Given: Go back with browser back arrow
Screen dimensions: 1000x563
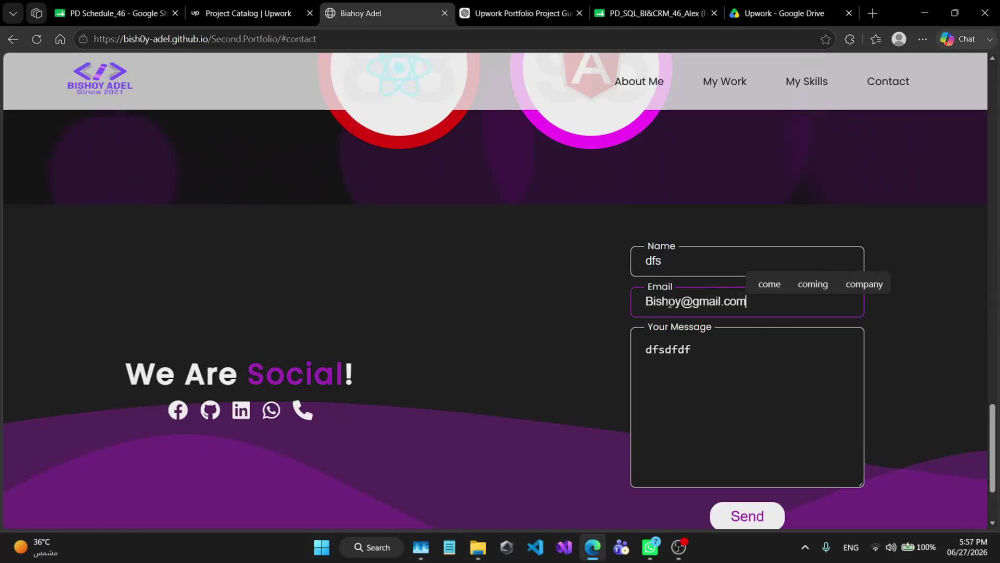Looking at the screenshot, I should [13, 39].
